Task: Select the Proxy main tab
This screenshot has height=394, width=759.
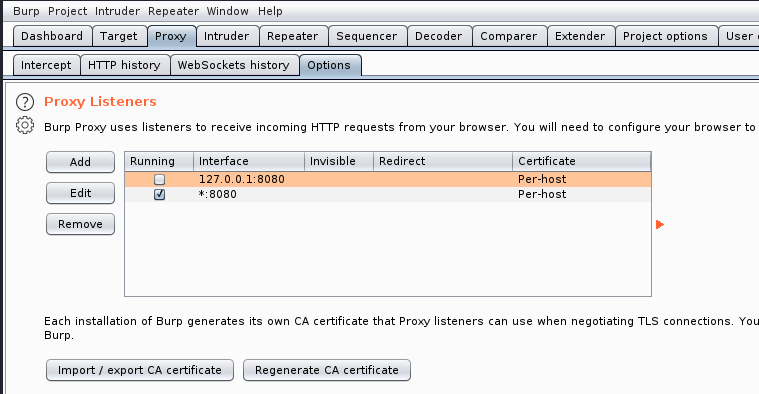Action: 171,36
